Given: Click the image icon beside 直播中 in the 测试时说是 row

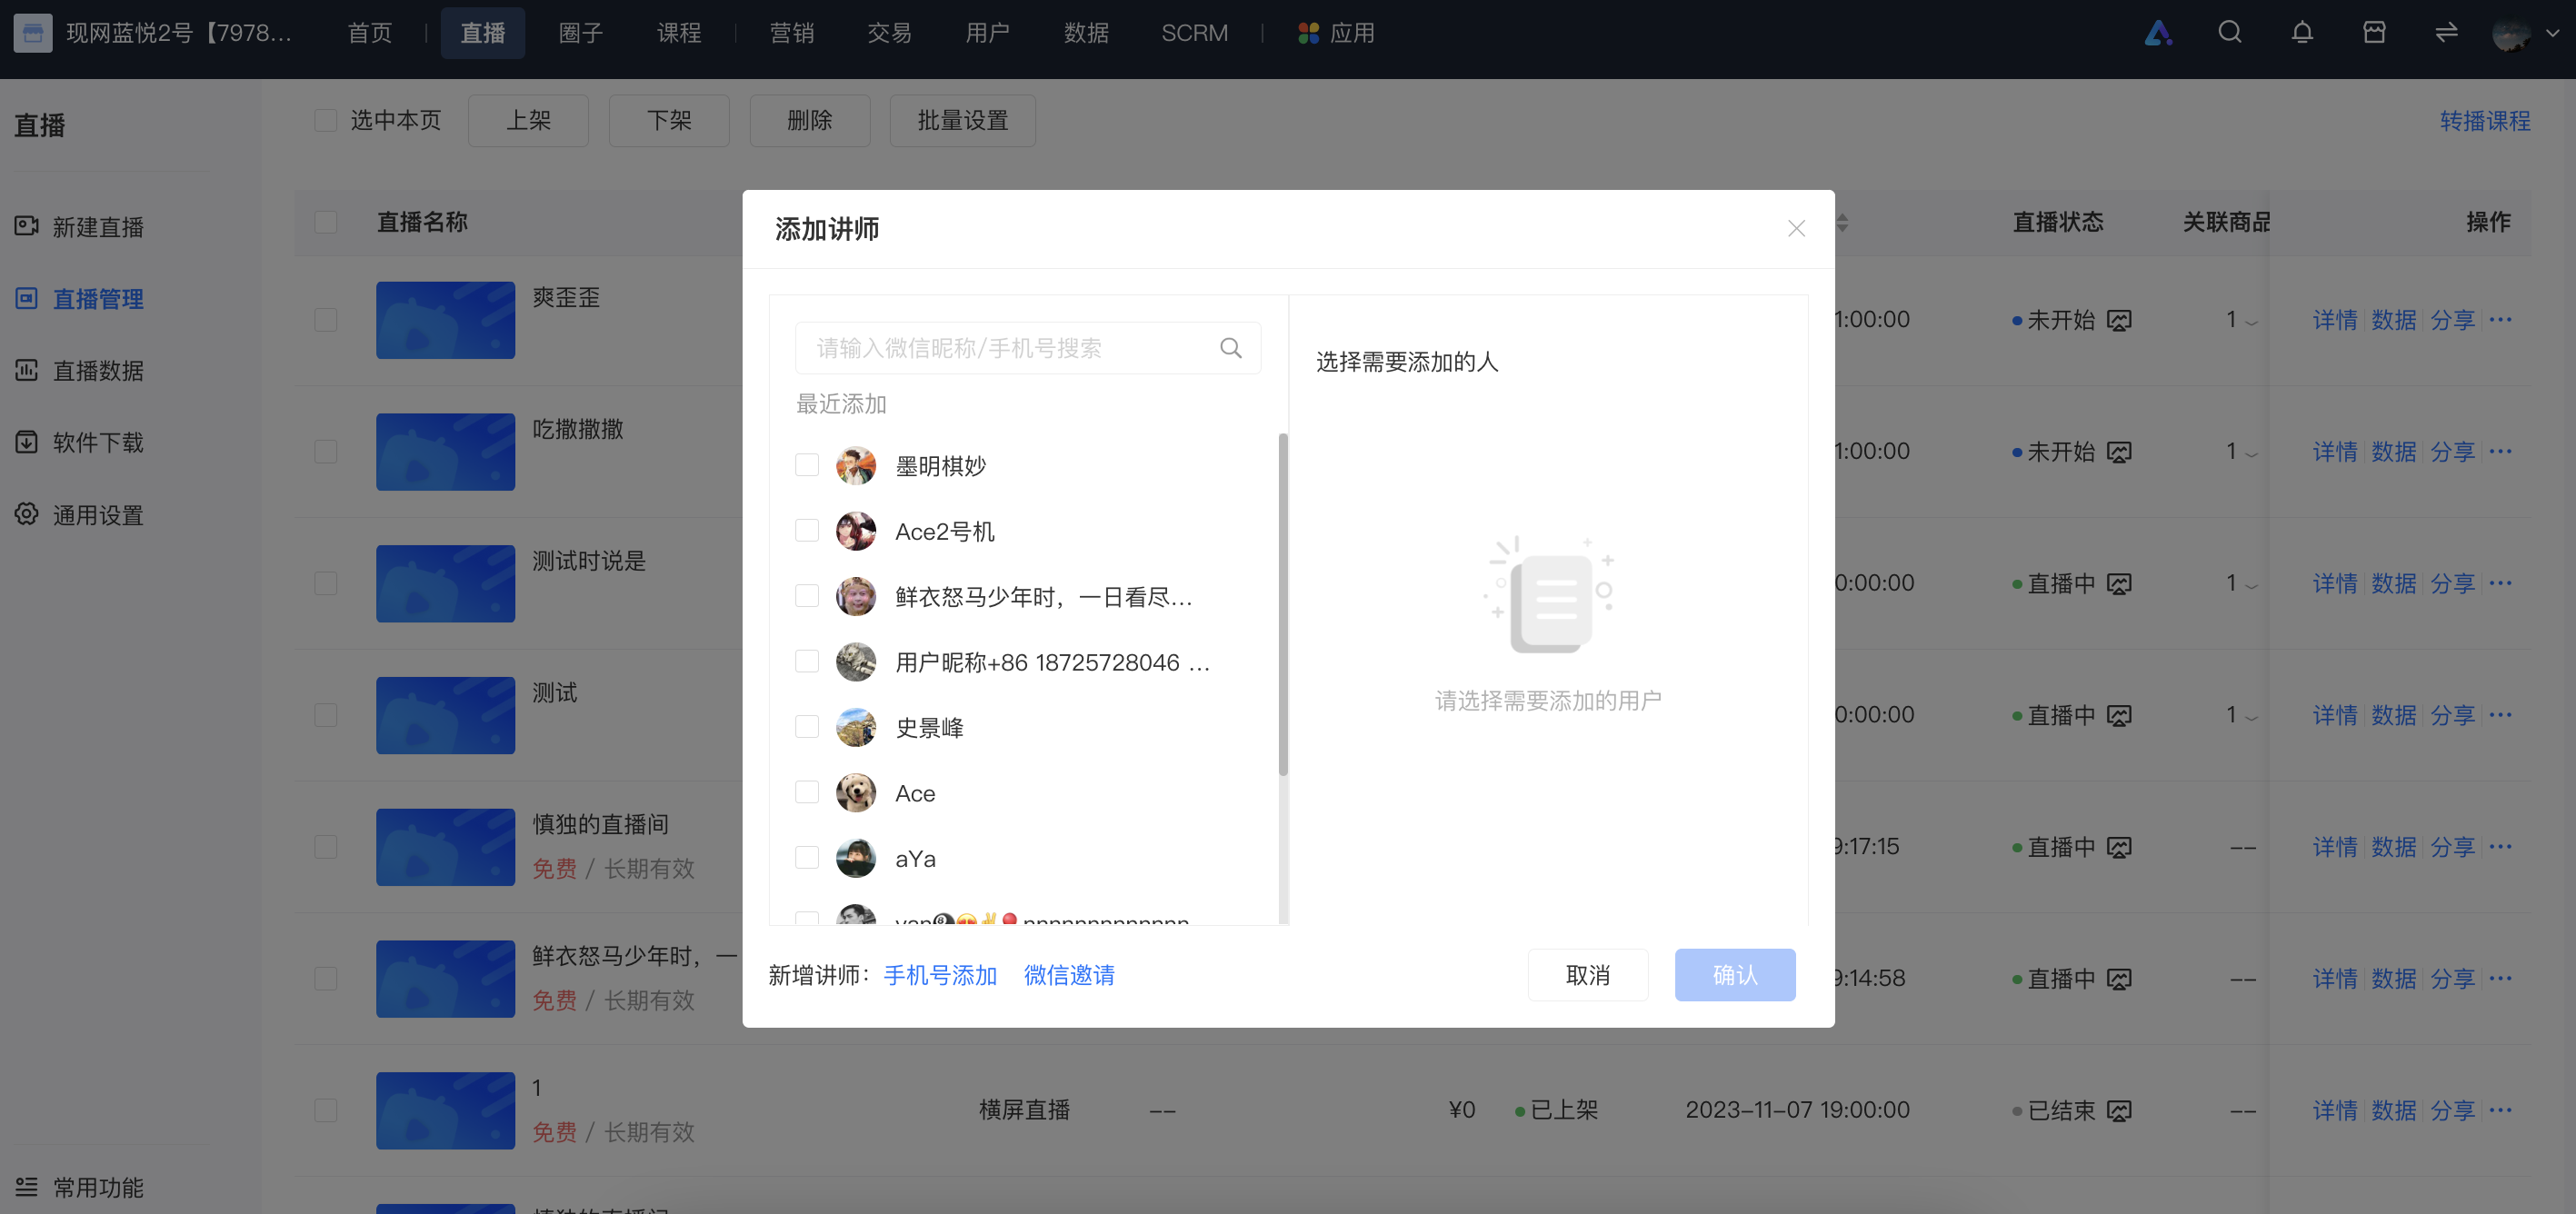Looking at the screenshot, I should (2119, 584).
